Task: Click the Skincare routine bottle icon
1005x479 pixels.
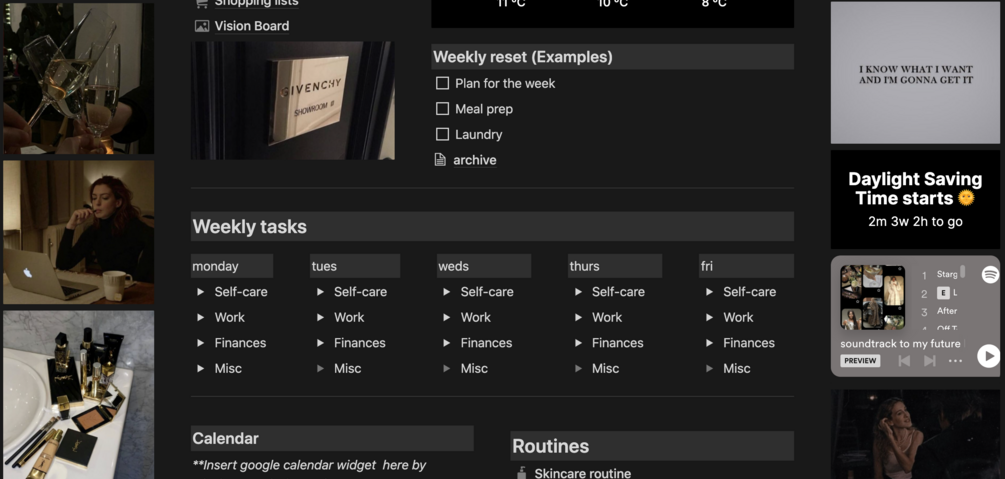Action: pyautogui.click(x=521, y=473)
